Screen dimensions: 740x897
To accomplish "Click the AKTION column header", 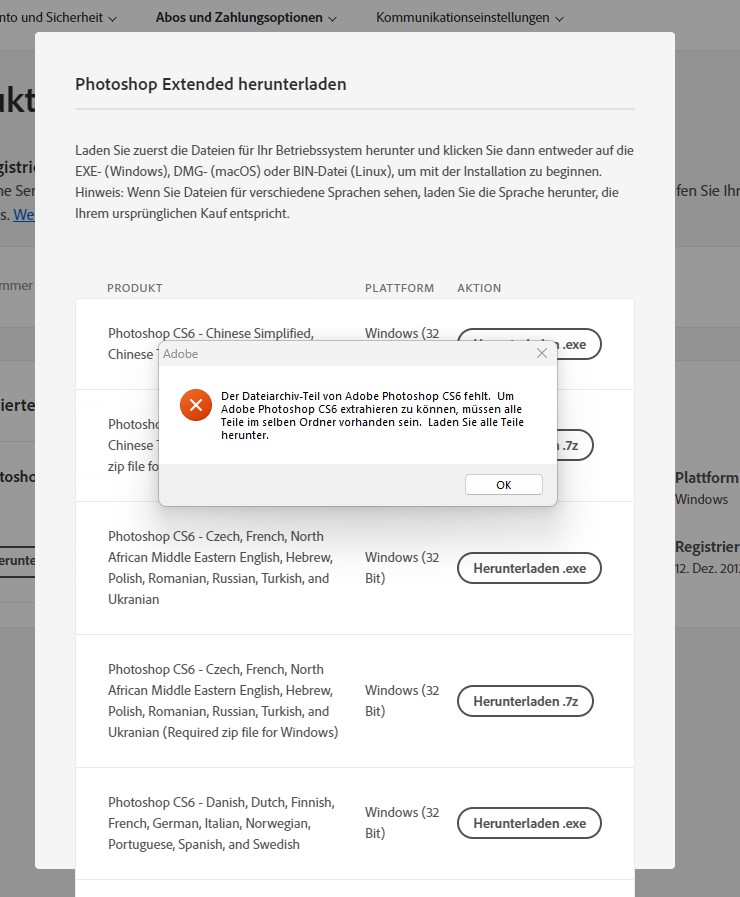I will tap(479, 288).
